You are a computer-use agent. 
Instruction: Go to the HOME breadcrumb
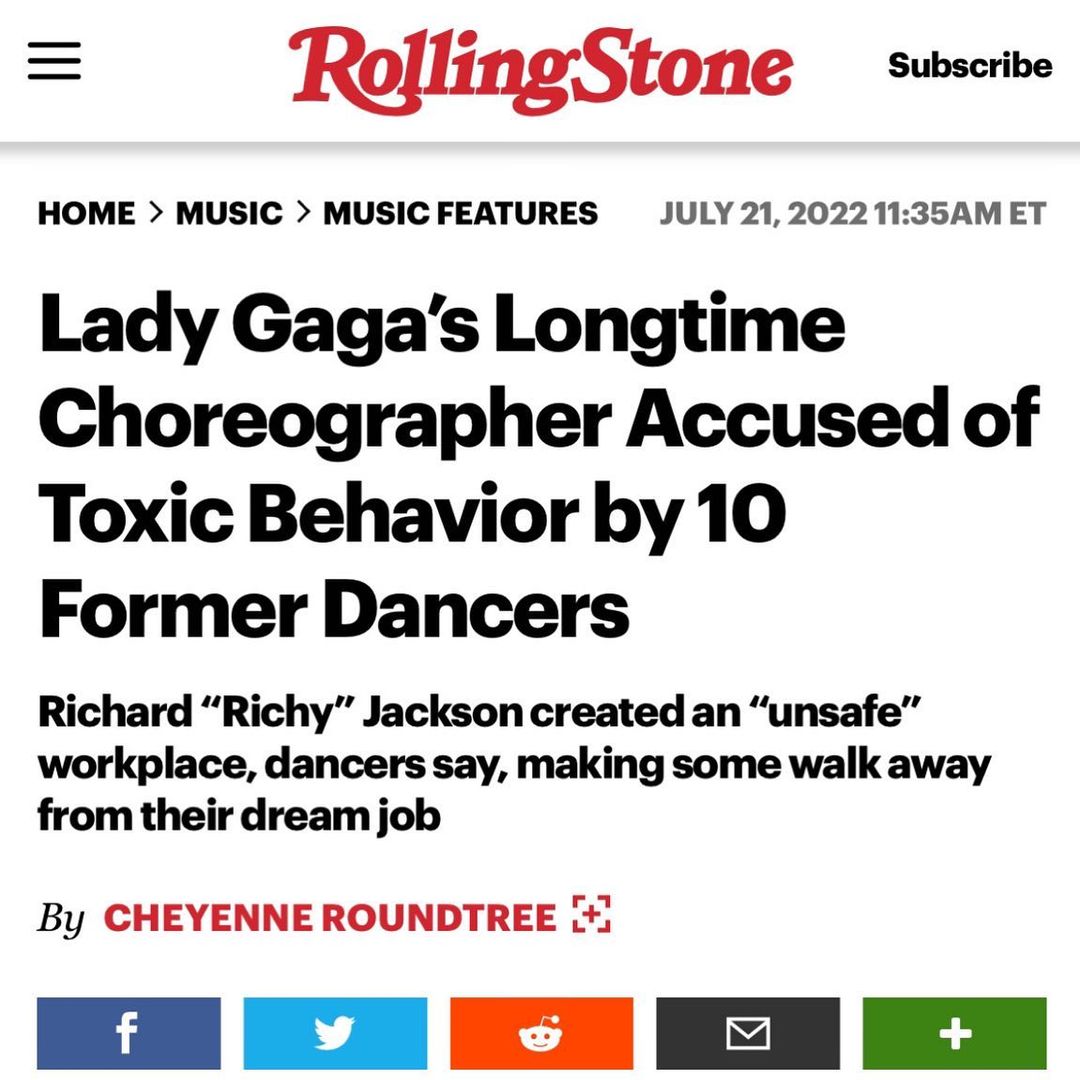pos(86,213)
